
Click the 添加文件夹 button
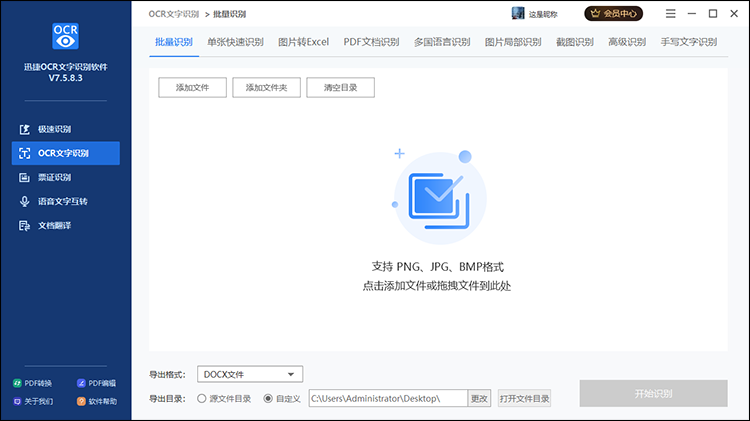tap(266, 88)
